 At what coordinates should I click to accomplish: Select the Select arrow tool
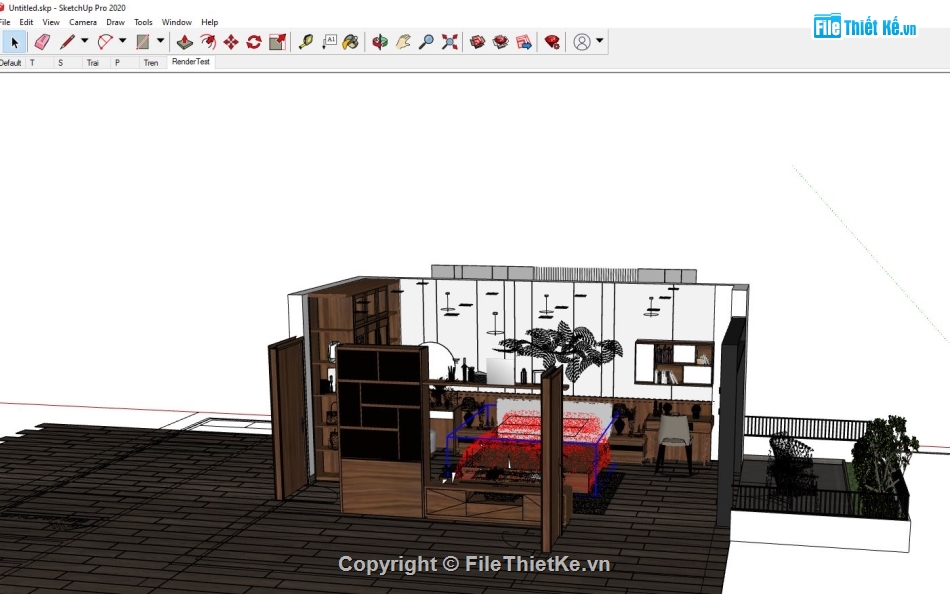pos(14,42)
